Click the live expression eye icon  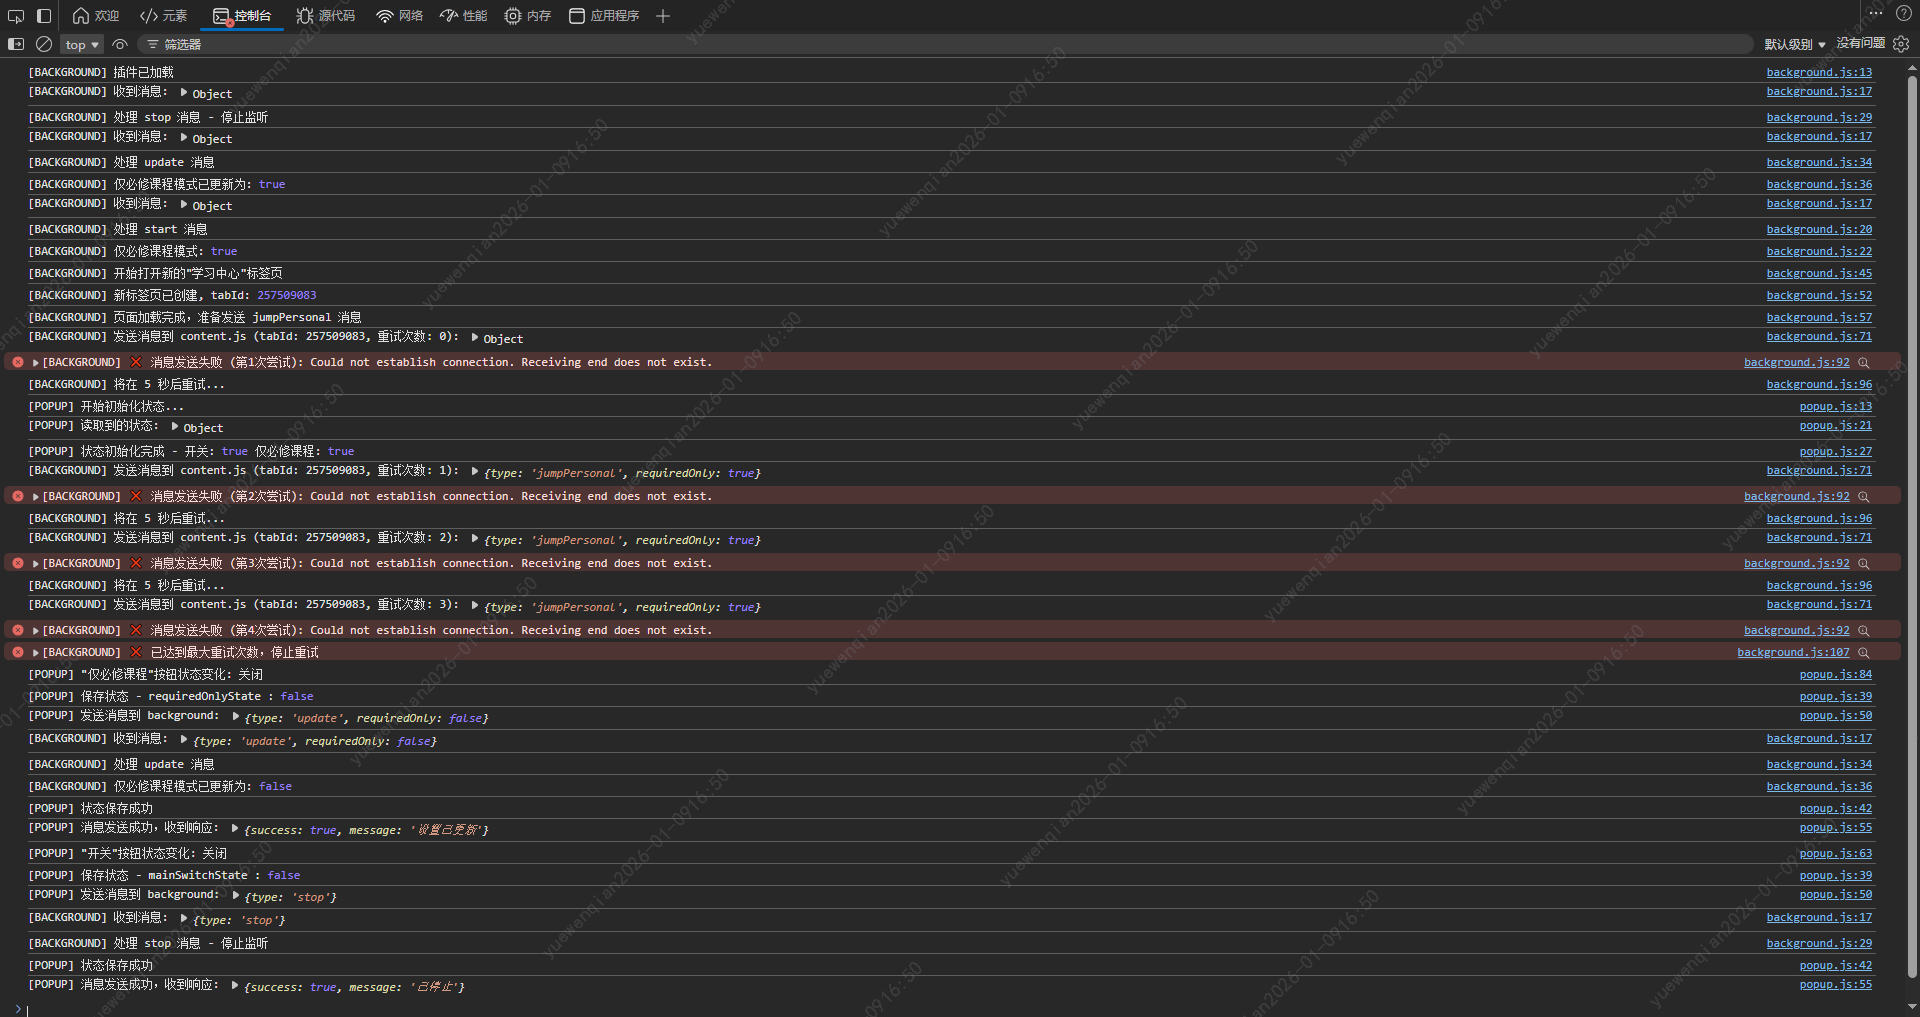[x=120, y=44]
